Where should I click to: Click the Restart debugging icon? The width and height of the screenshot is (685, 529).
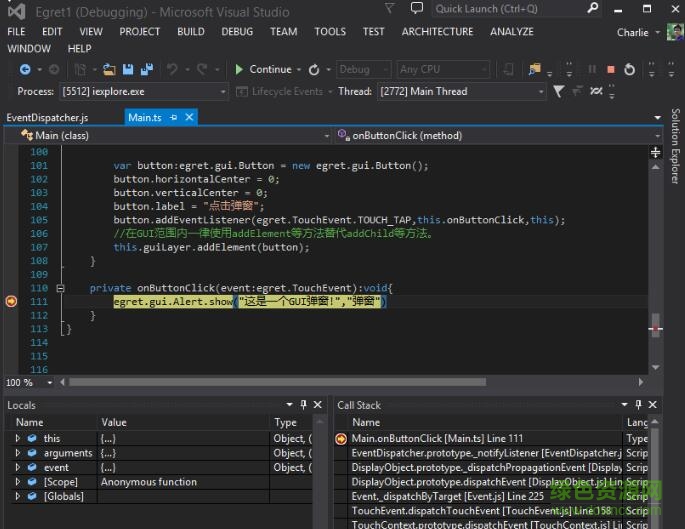click(629, 70)
